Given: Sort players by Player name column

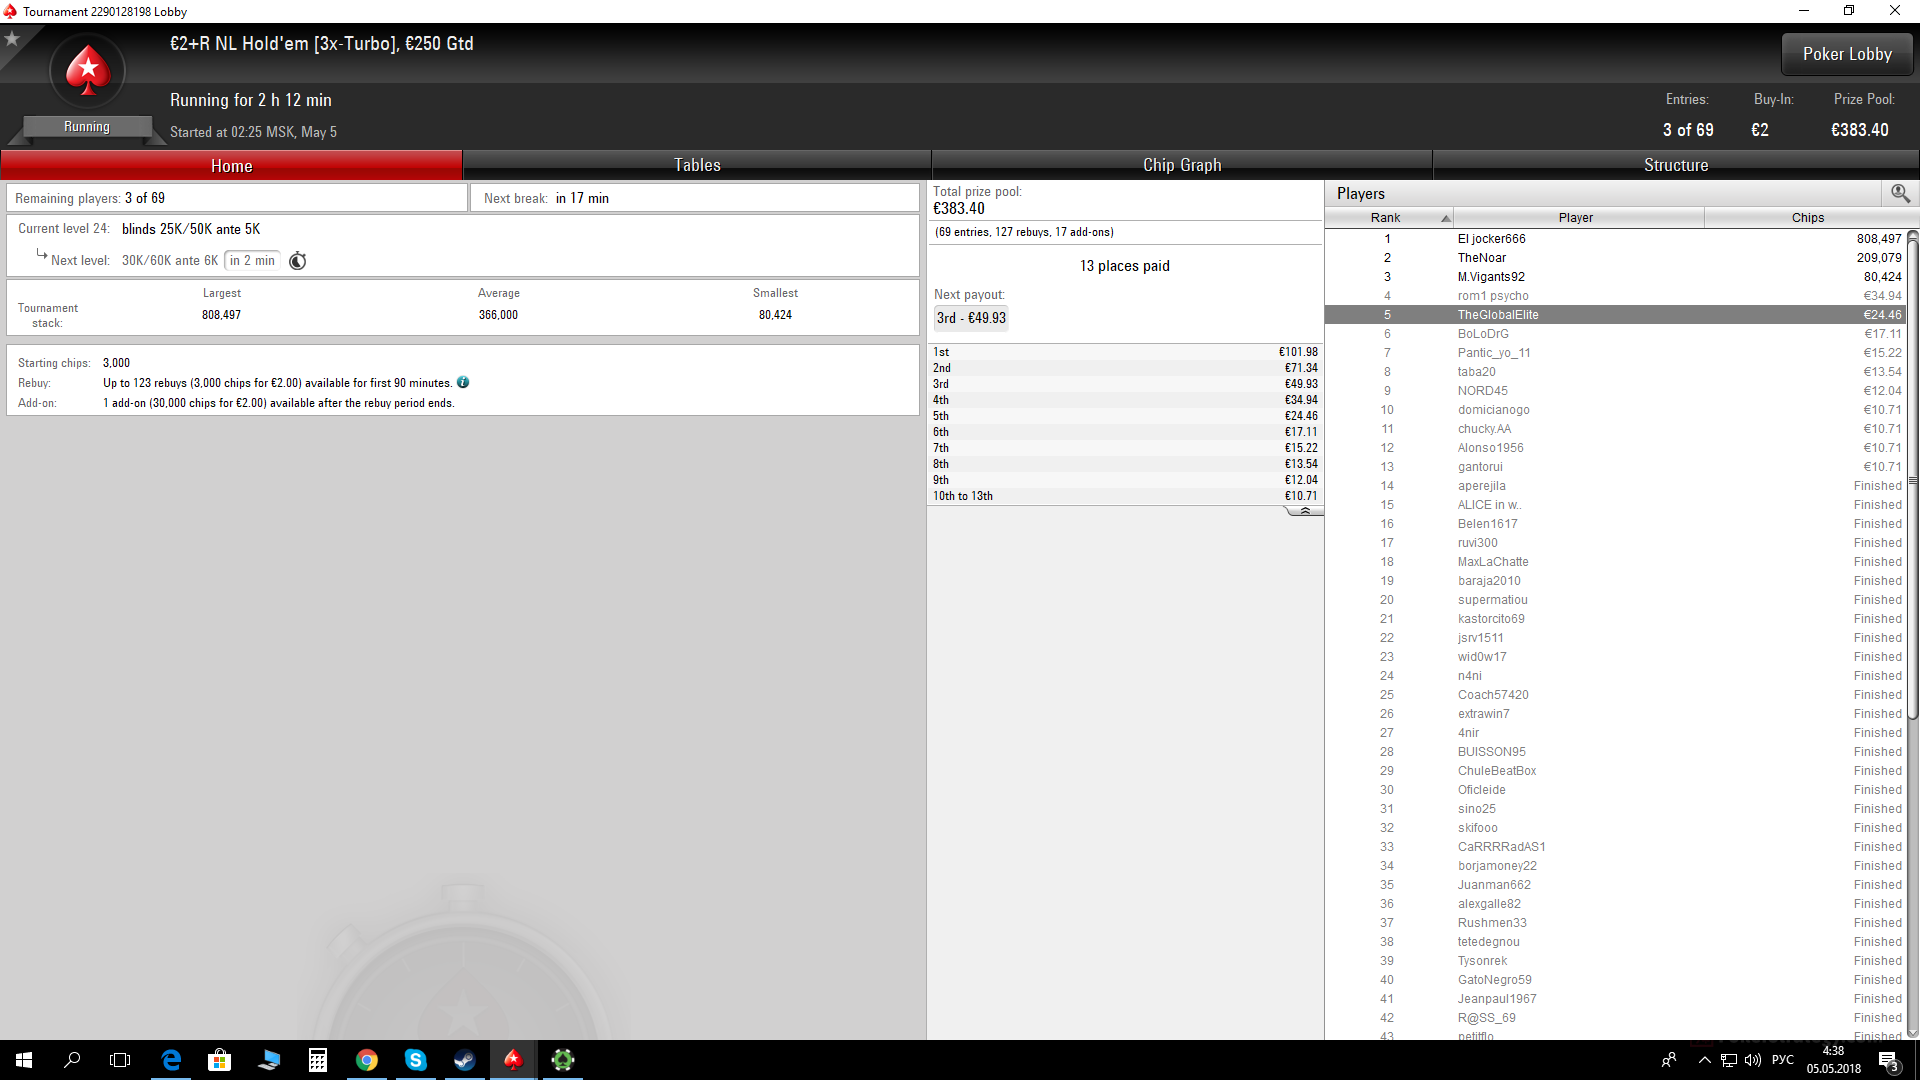Looking at the screenshot, I should [x=1578, y=217].
